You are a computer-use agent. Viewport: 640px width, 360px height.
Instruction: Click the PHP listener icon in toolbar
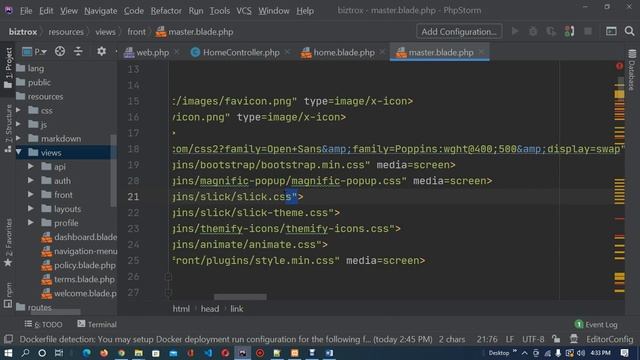569,31
